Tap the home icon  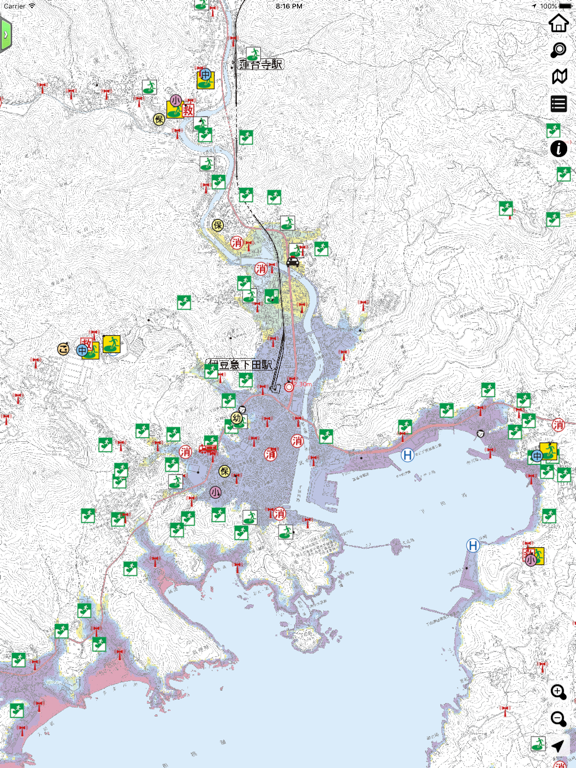click(x=558, y=23)
